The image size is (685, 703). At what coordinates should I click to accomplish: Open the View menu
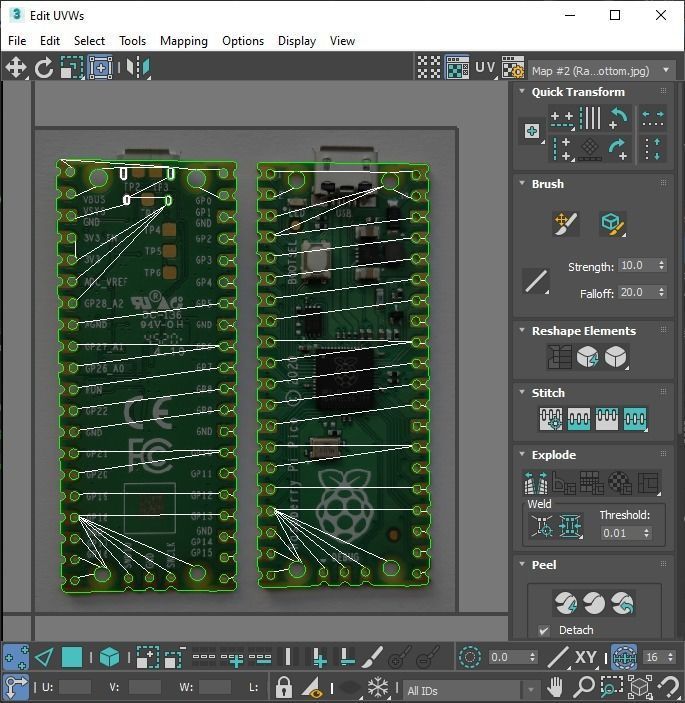point(342,41)
